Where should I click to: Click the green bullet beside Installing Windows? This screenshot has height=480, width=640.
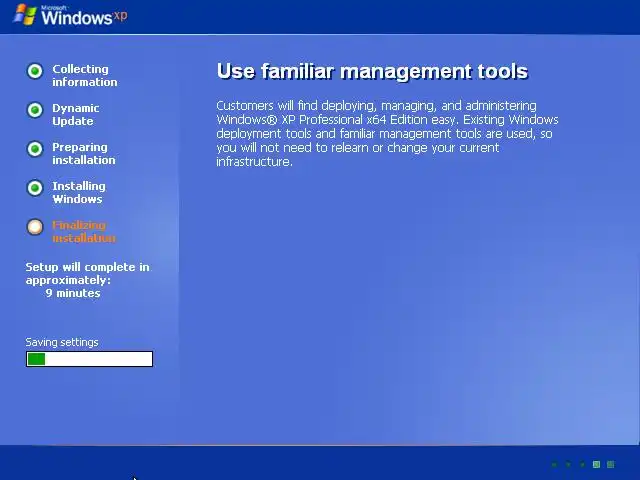pos(35,188)
